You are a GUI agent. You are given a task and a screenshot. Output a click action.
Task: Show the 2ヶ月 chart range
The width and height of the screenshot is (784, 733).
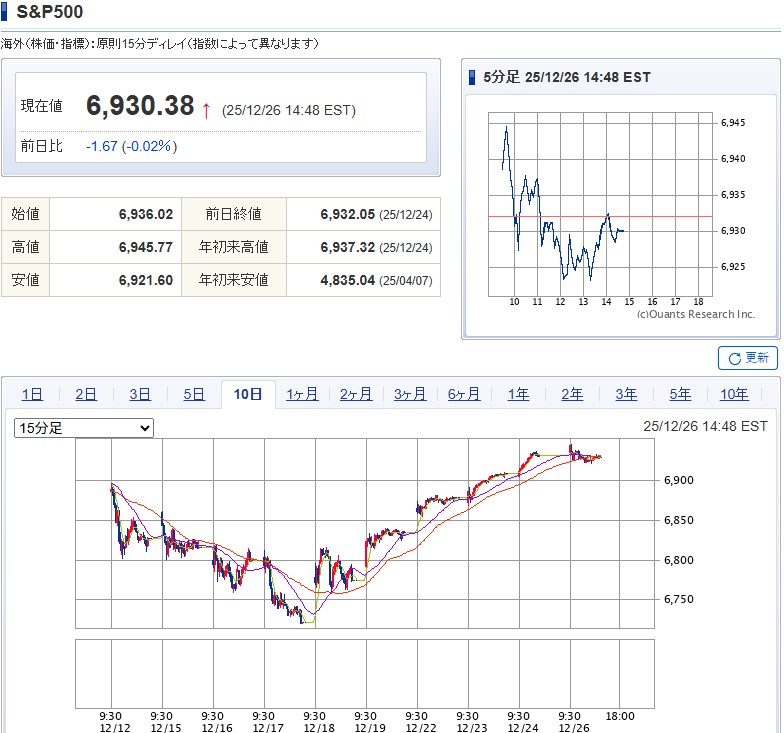[x=356, y=394]
